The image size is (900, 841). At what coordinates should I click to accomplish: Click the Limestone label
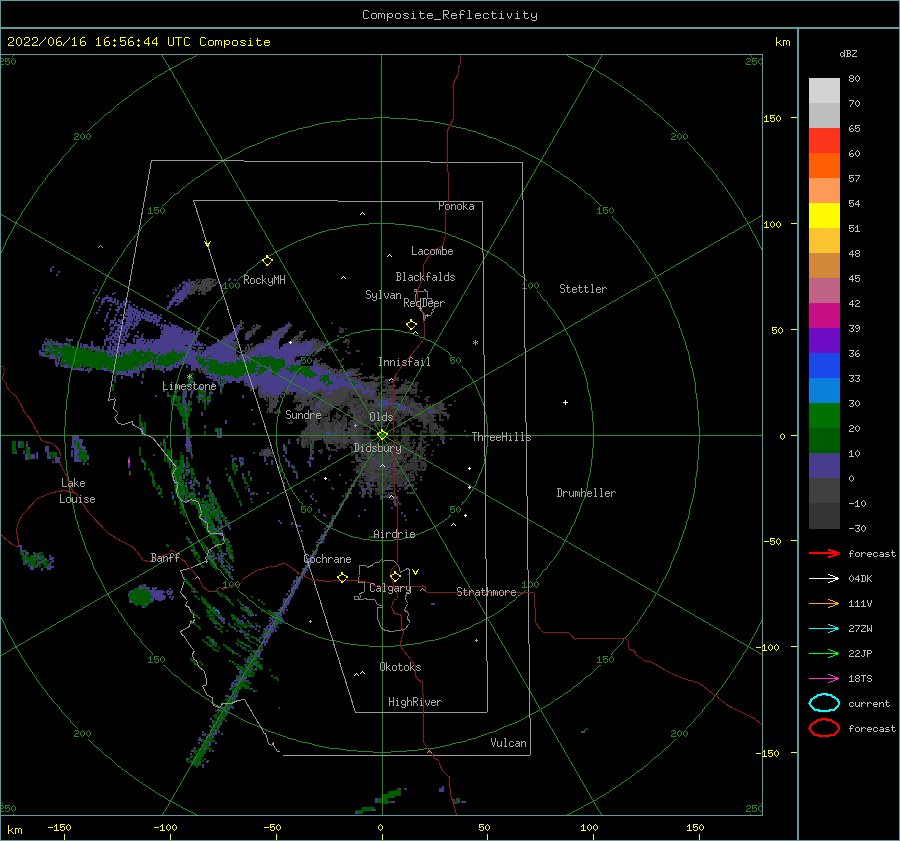tap(189, 386)
